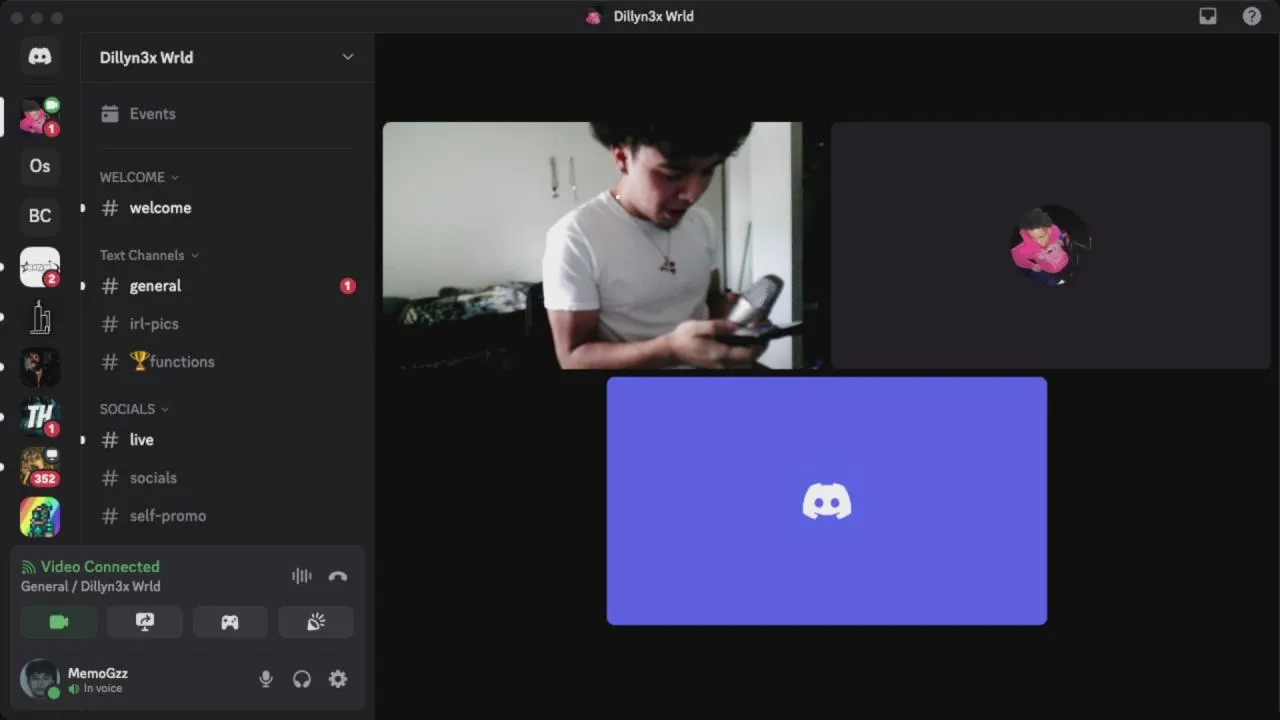
Task: Disconnect from the voice call
Action: [x=338, y=576]
